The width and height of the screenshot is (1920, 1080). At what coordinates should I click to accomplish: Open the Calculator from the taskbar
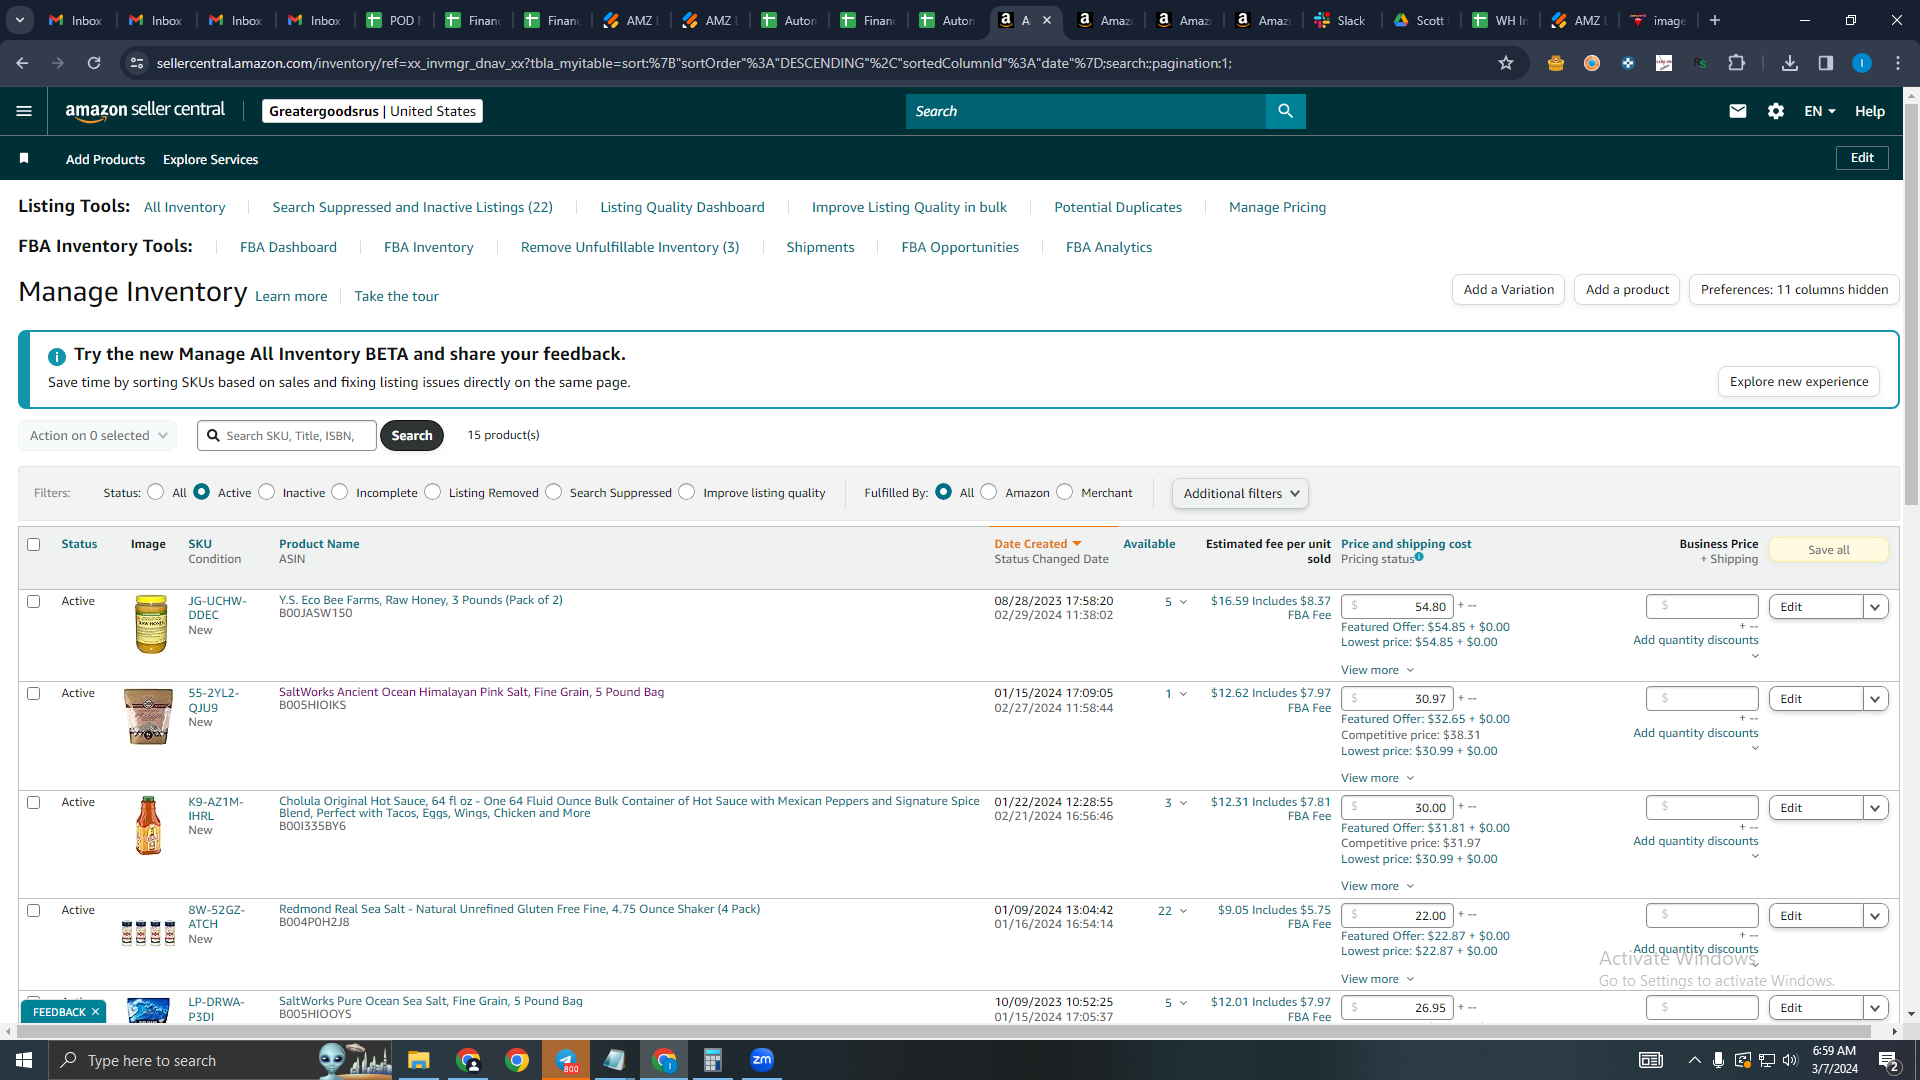(x=713, y=1060)
